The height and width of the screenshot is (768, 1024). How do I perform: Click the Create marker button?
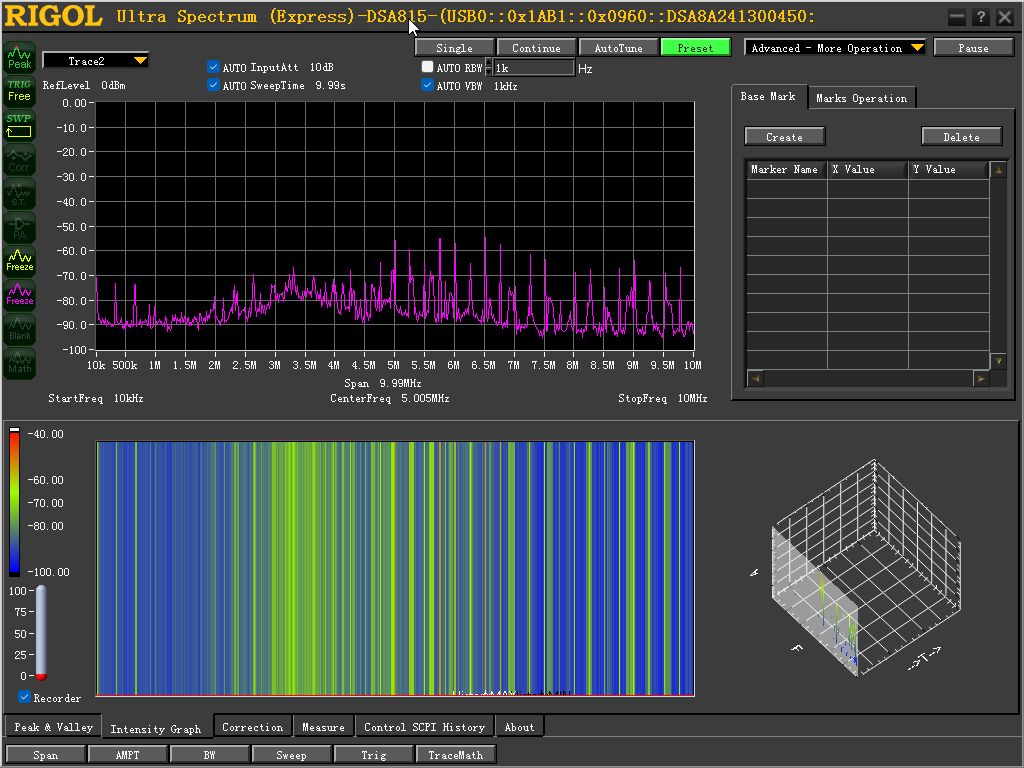click(x=784, y=136)
